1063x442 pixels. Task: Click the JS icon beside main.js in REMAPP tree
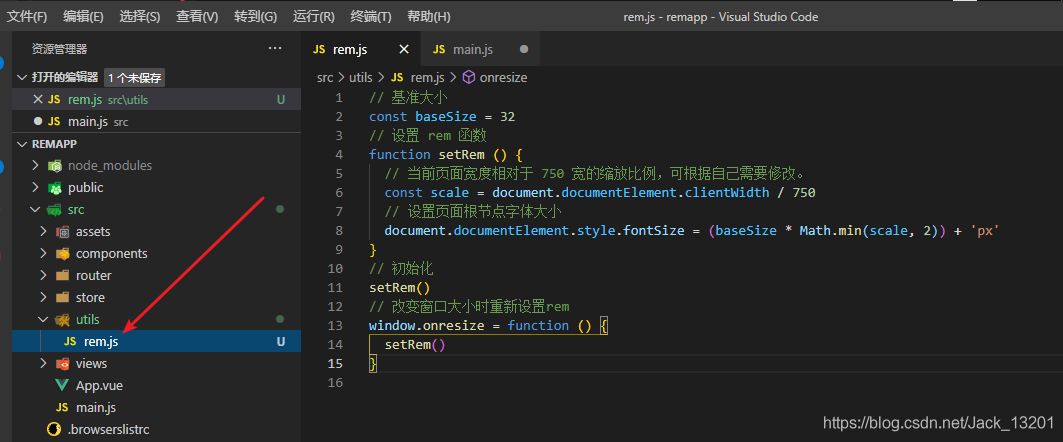[x=62, y=408]
